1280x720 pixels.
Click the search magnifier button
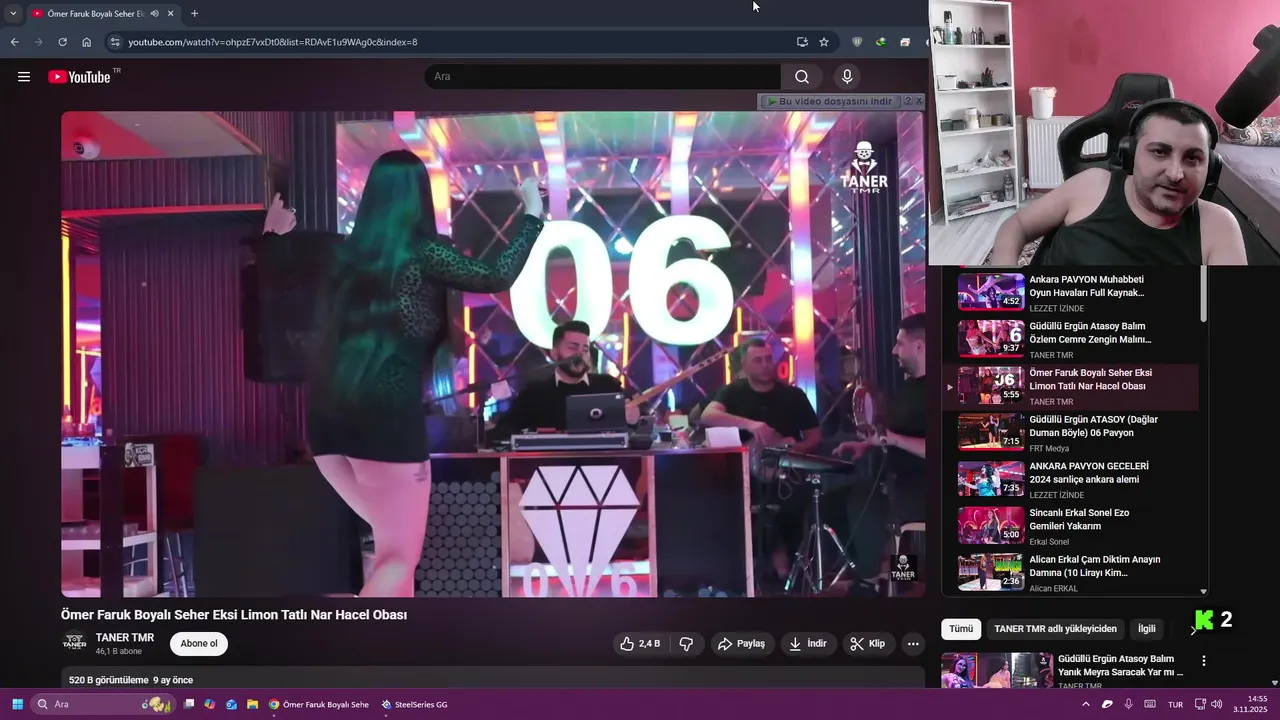click(802, 77)
